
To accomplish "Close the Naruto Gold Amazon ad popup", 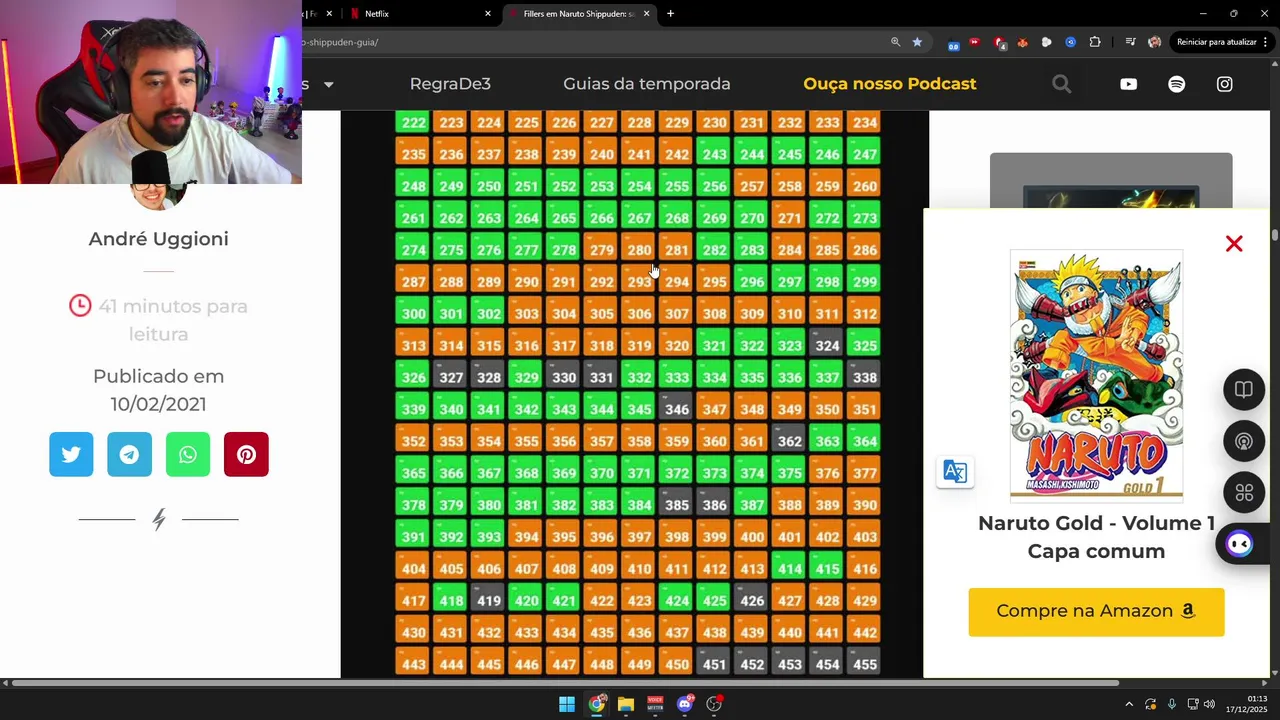I will pos(1234,244).
